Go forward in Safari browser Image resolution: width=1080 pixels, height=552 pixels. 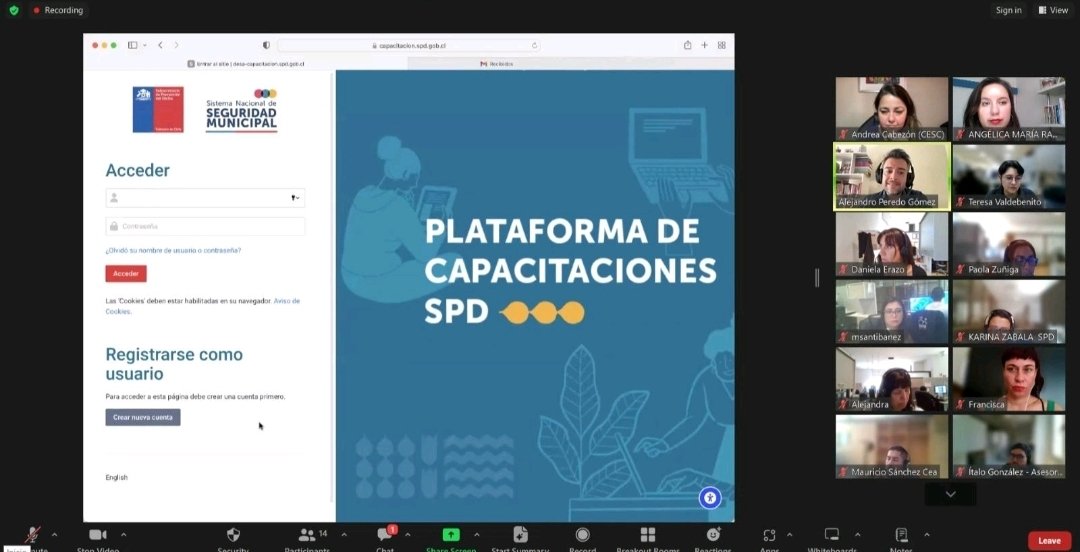(x=176, y=45)
